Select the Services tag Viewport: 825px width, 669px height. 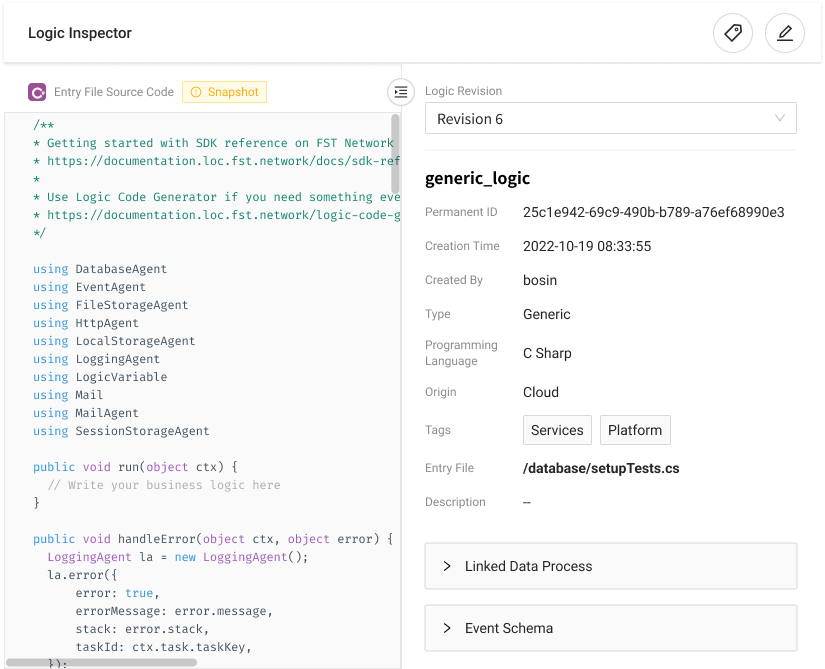pyautogui.click(x=557, y=430)
